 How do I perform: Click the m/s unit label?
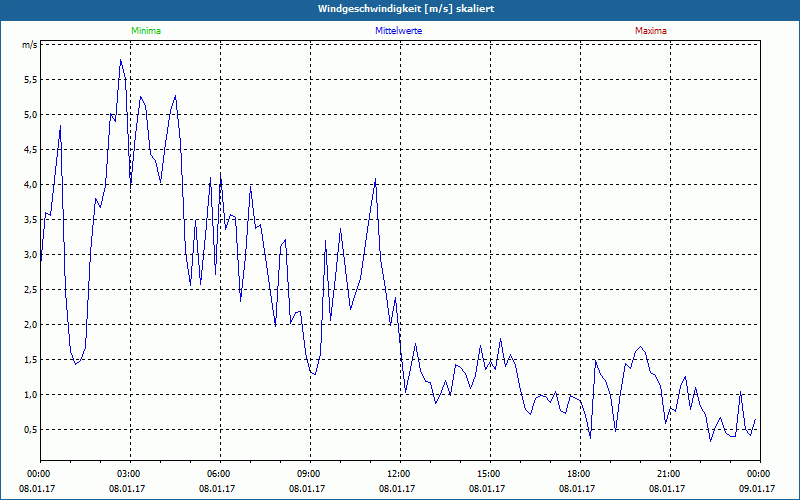[x=29, y=45]
